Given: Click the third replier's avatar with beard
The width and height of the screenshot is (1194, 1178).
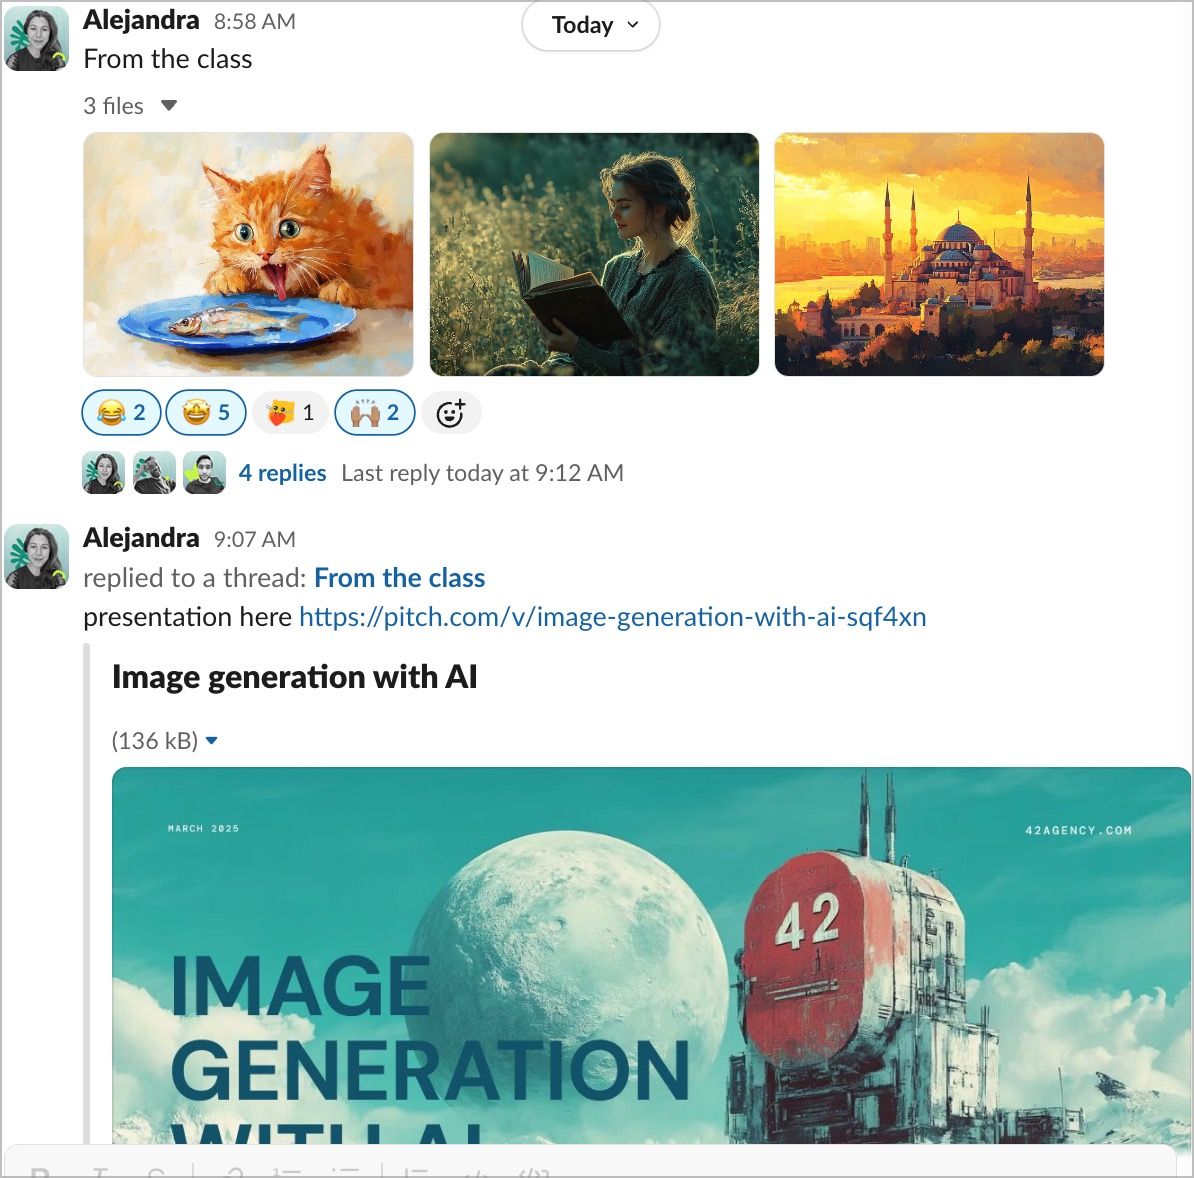Looking at the screenshot, I should click(x=205, y=473).
